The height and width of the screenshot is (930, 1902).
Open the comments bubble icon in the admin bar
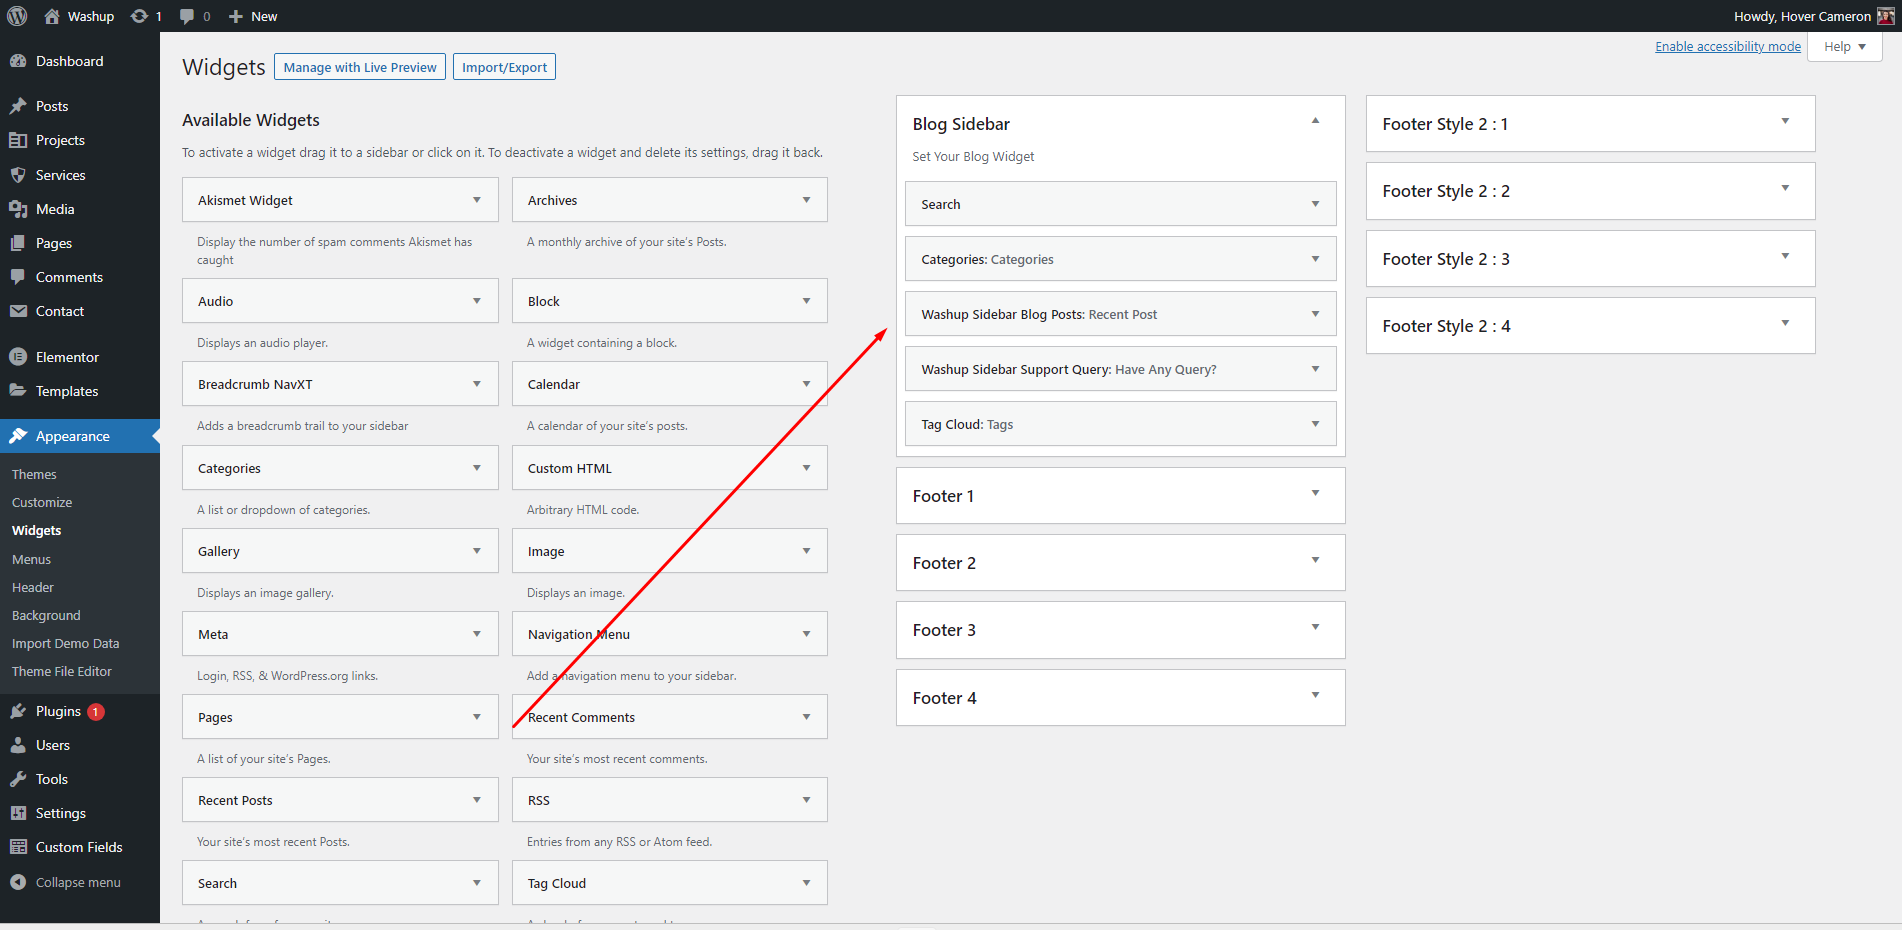(187, 16)
